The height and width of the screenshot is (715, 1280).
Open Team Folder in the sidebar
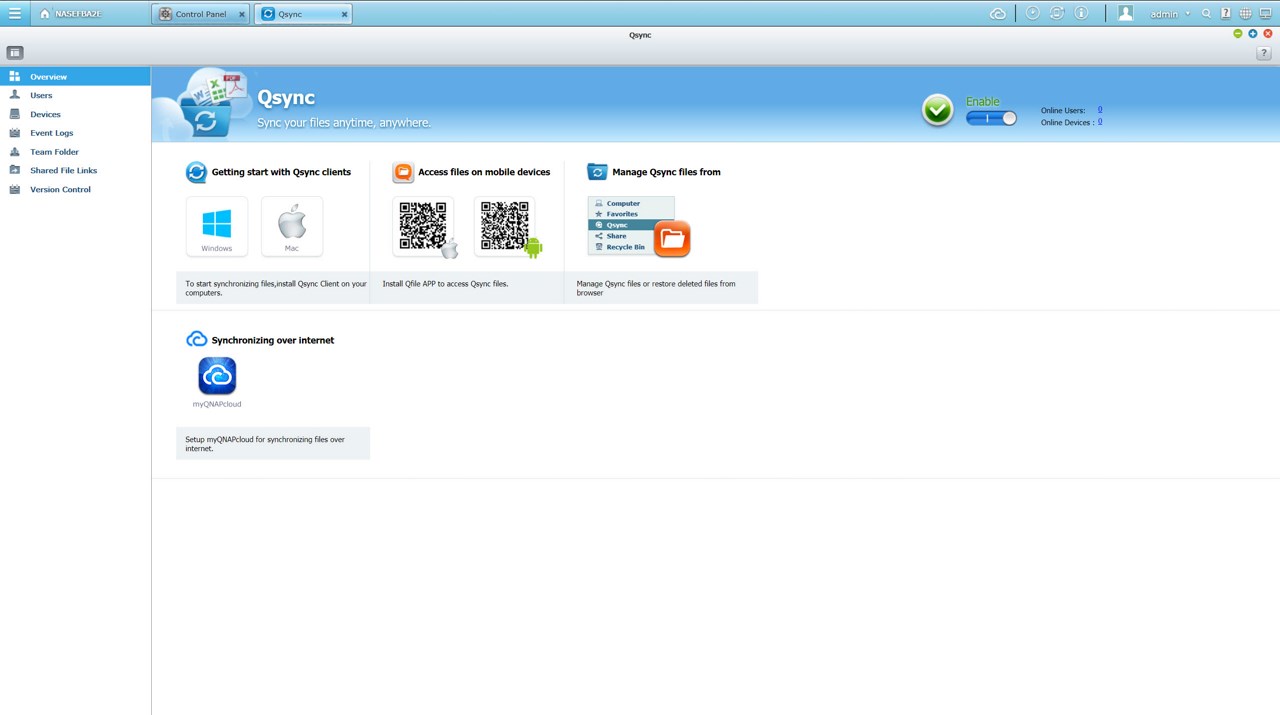(x=75, y=152)
